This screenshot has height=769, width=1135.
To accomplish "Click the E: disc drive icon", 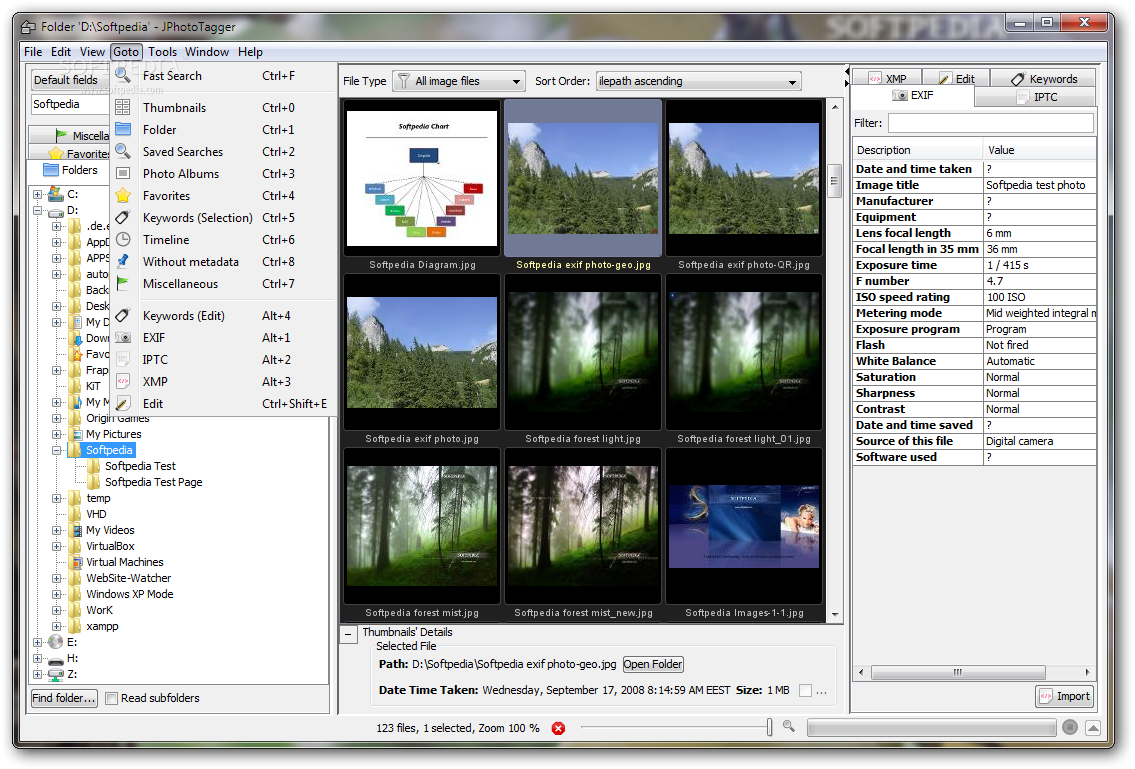I will 56,642.
